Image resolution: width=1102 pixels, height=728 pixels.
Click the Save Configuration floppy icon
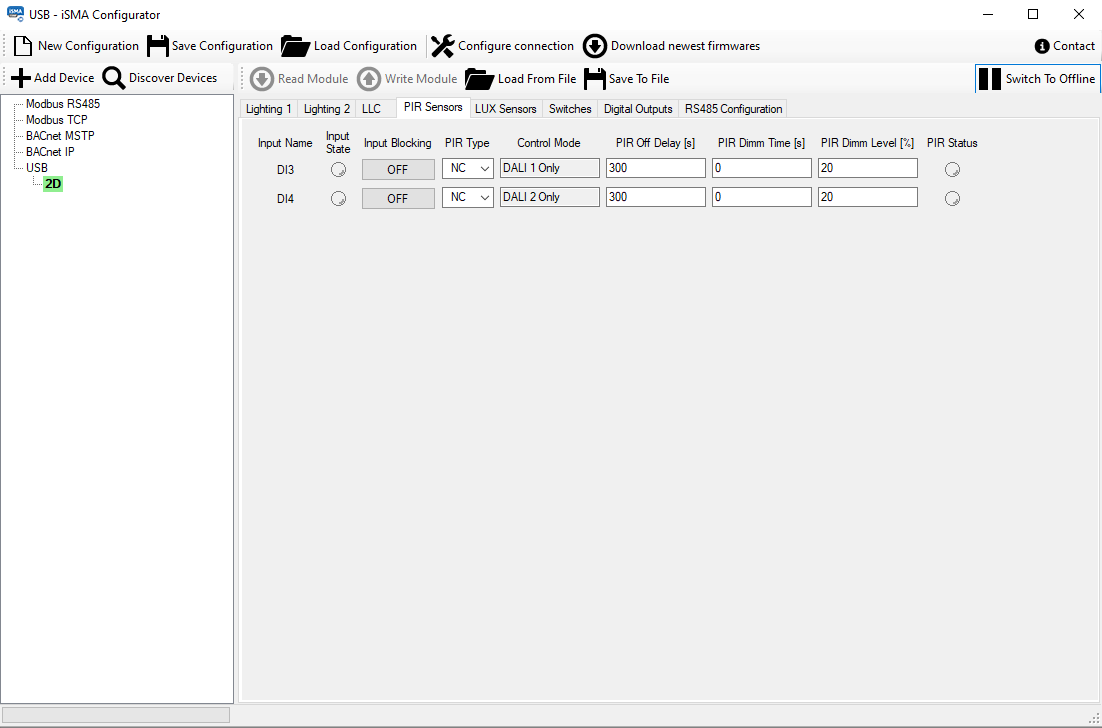[x=158, y=46]
